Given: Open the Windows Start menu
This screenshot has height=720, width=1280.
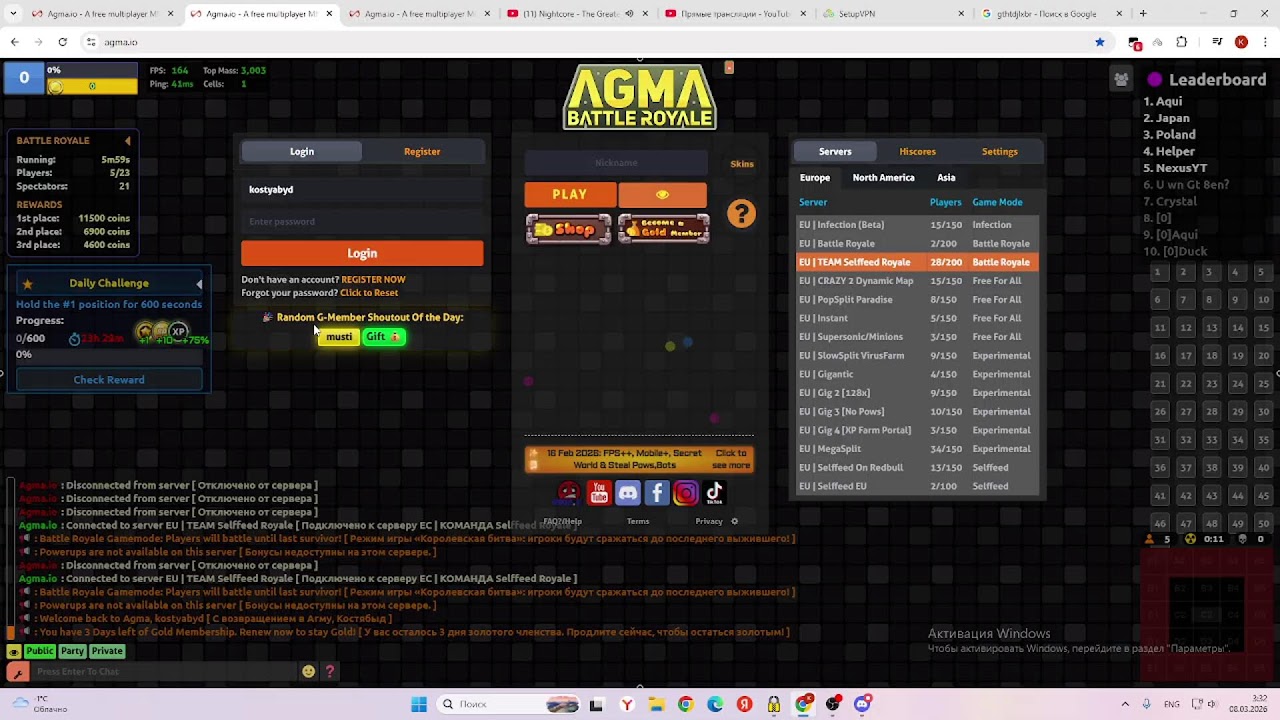Looking at the screenshot, I should (x=419, y=704).
